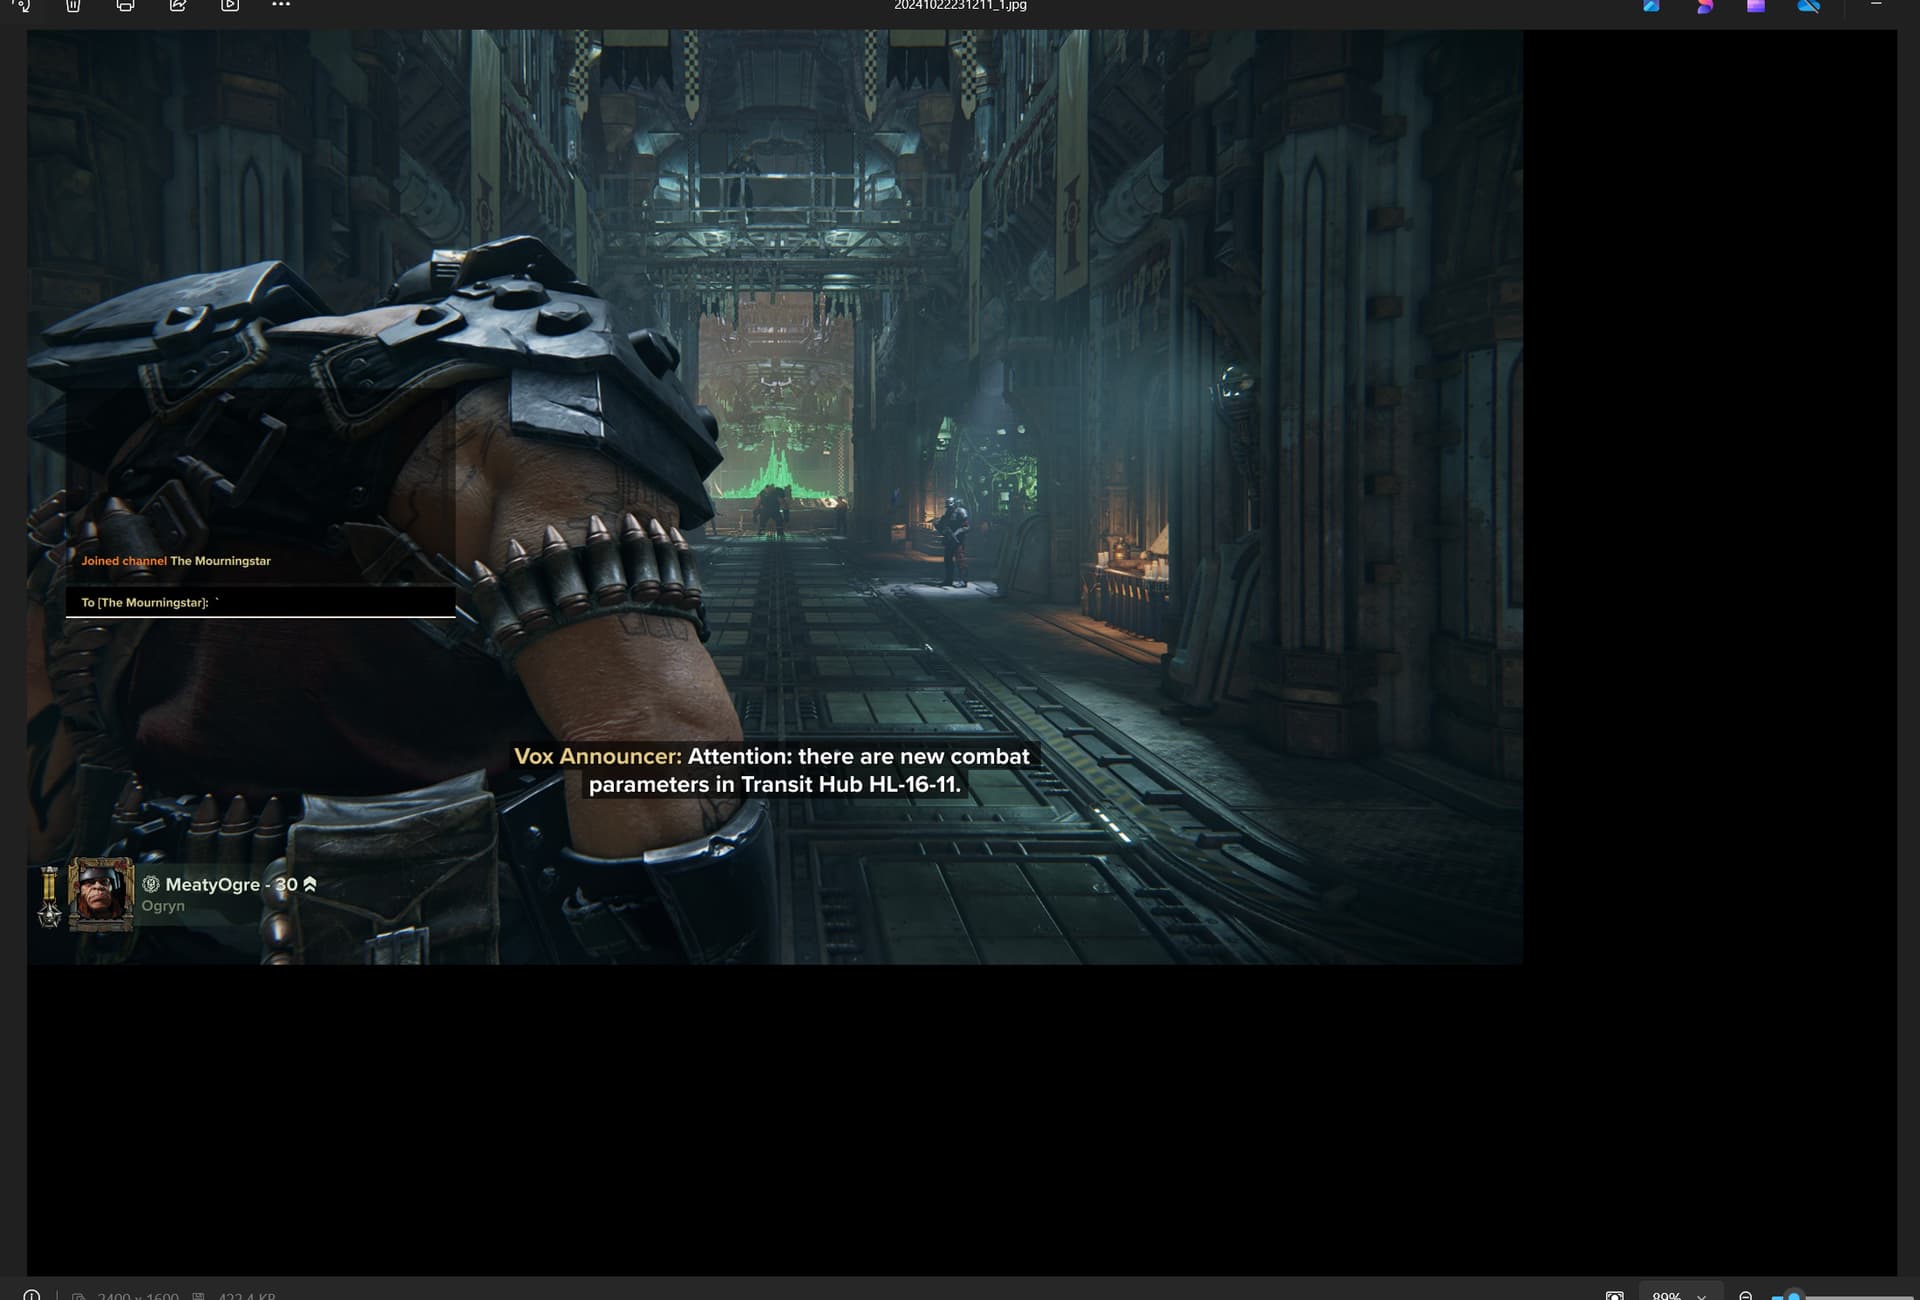Click the chat input field To [The Mourningstar]

point(261,602)
